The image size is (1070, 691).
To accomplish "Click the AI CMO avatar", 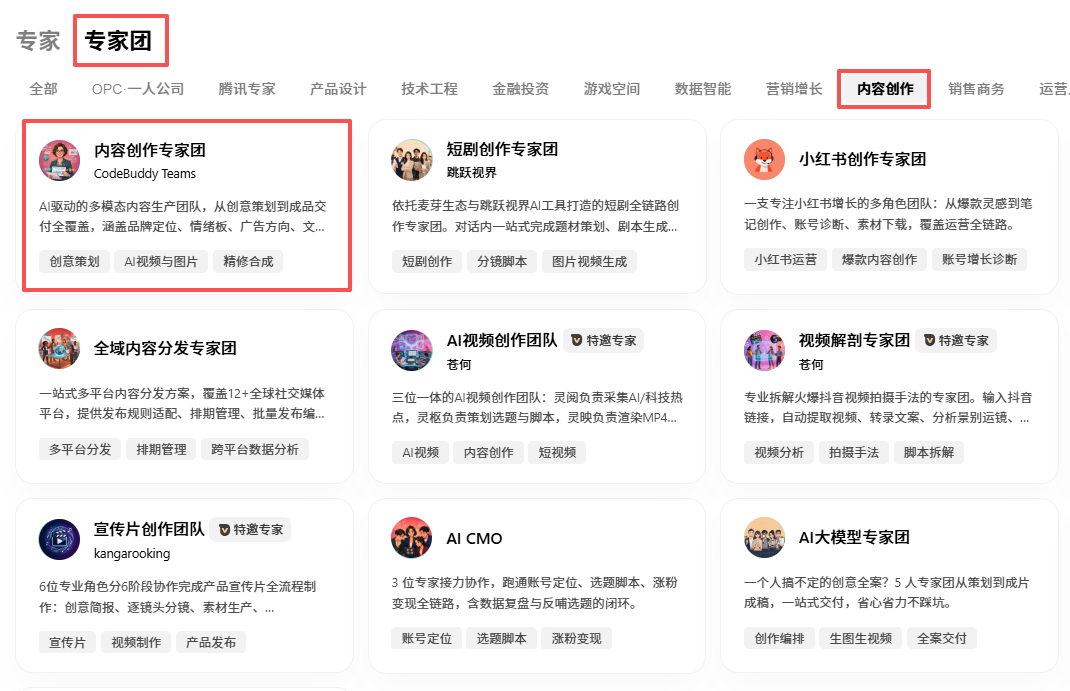I will (x=411, y=538).
